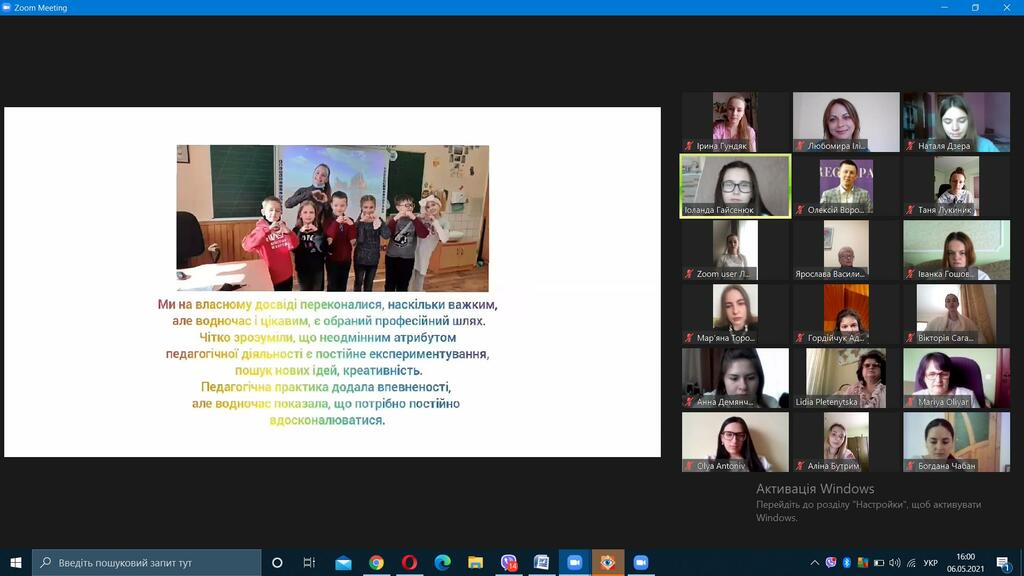Click the Windows search input field
The height and width of the screenshot is (576, 1024).
coord(147,562)
